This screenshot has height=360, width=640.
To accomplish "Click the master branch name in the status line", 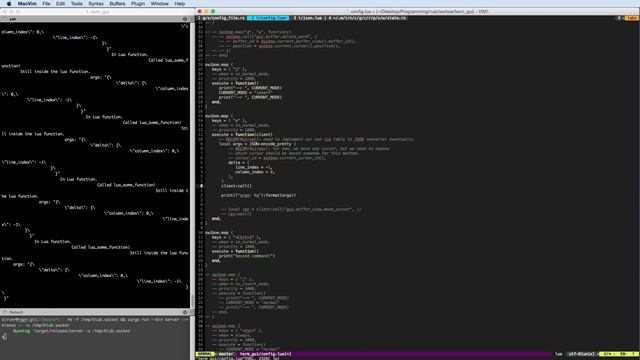I will coord(225,354).
